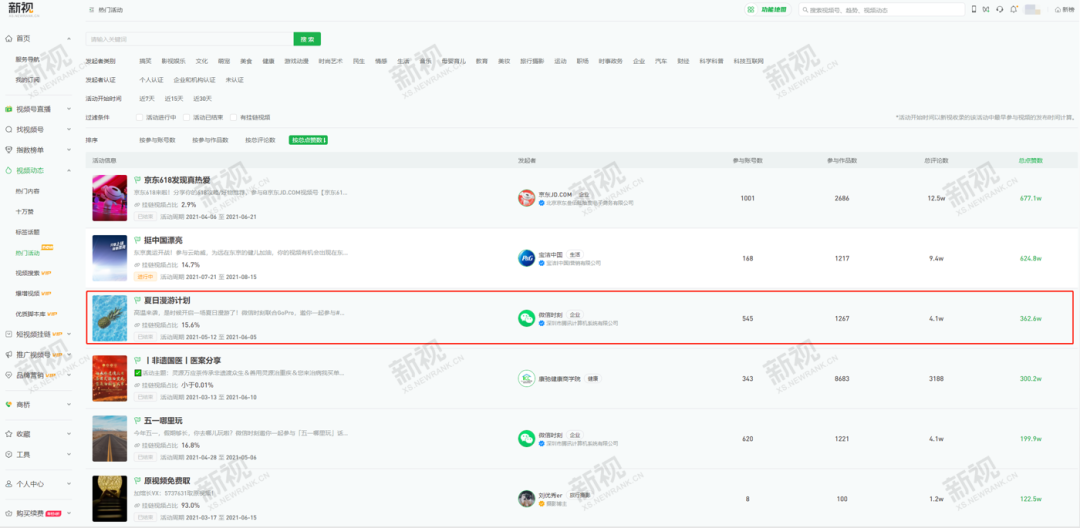This screenshot has width=1080, height=528.
Task: Click the 挺中国漂亮 activity title
Action: pos(163,240)
